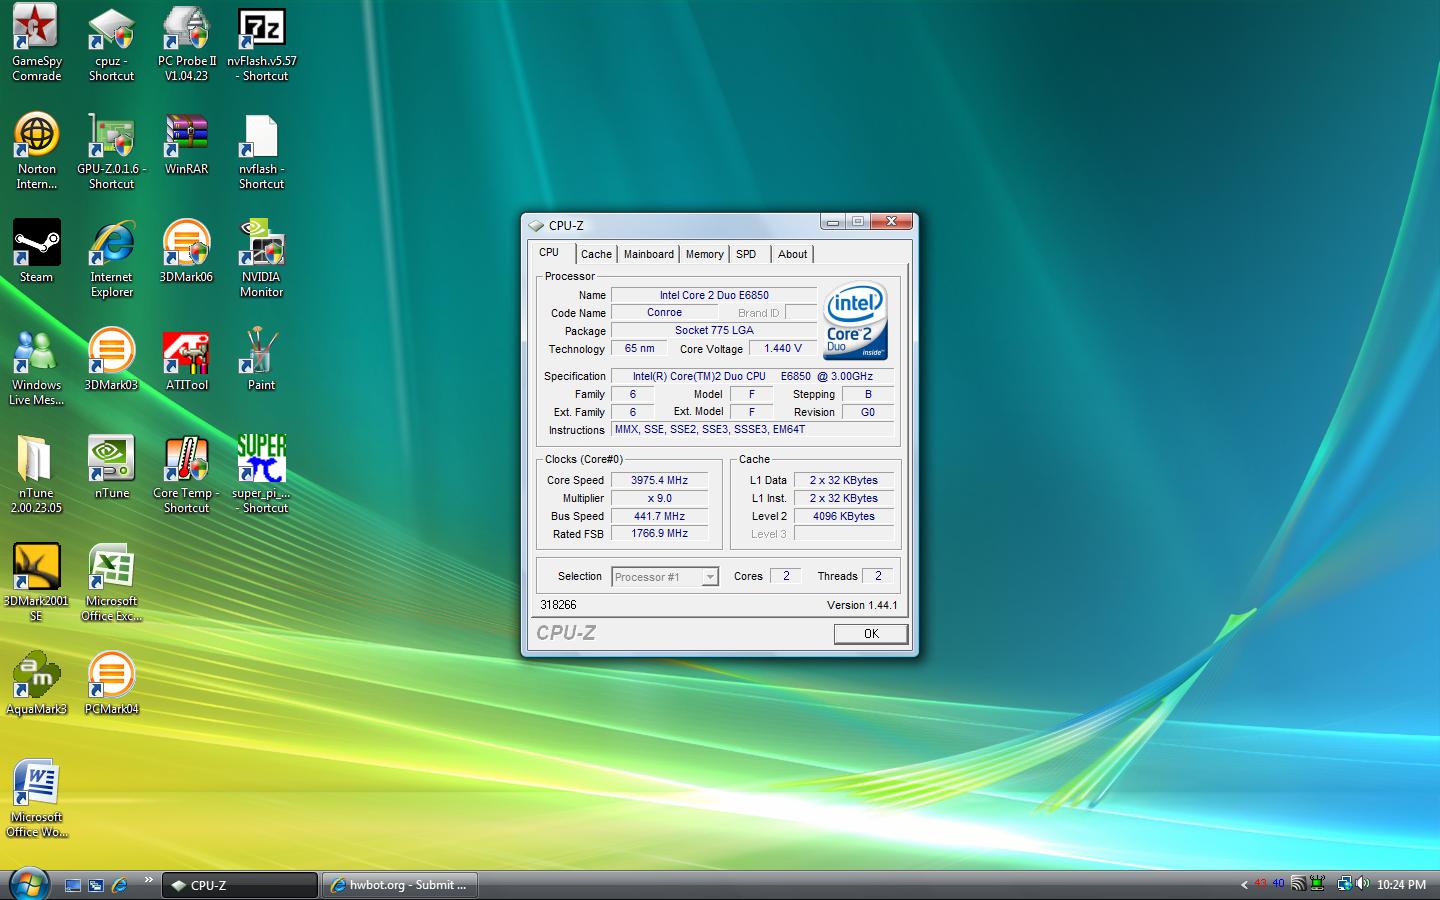The height and width of the screenshot is (900, 1440).
Task: Switch to the CPU tab in CPU-Z
Action: coord(549,252)
